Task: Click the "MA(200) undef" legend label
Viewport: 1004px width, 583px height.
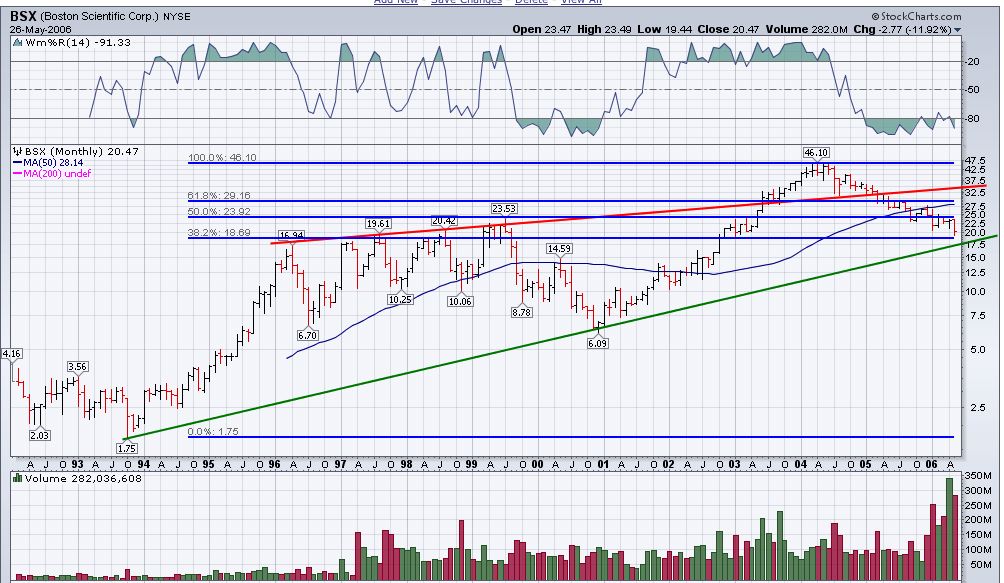Action: (x=58, y=173)
